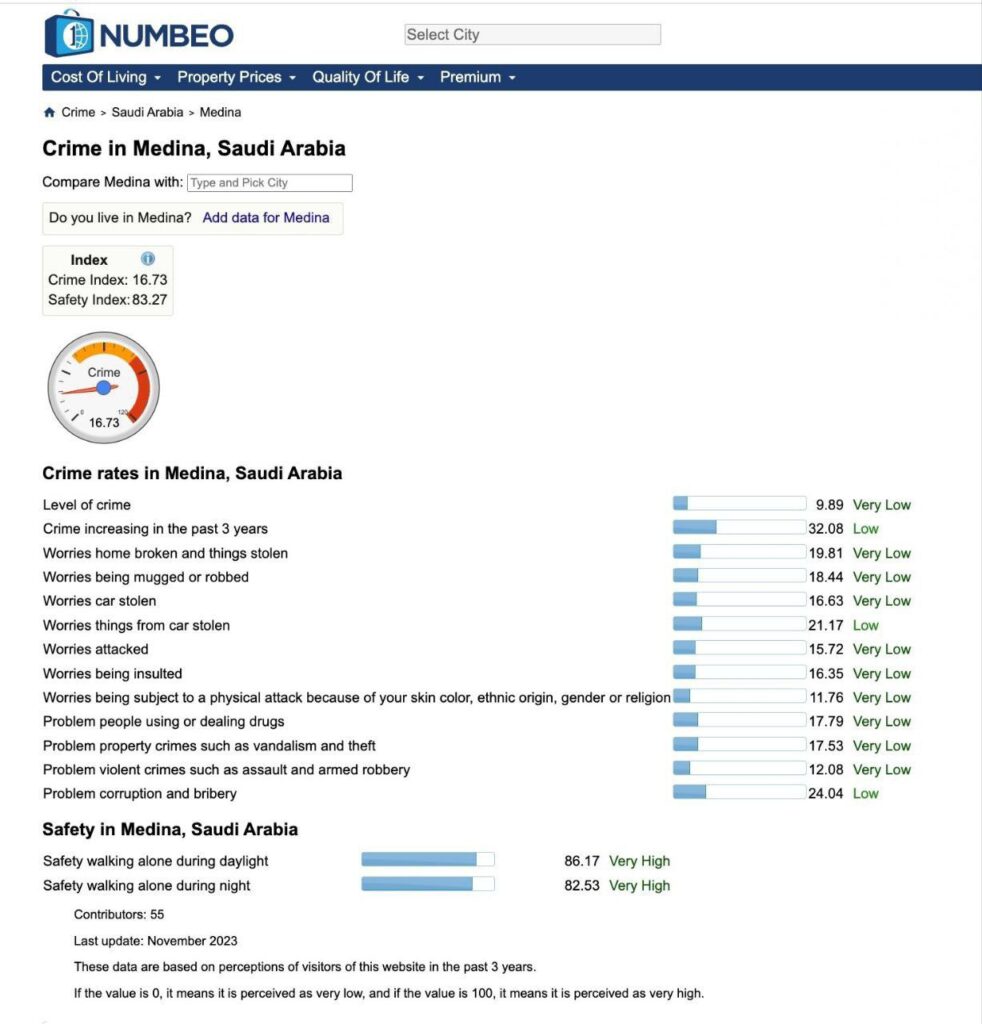Image resolution: width=982 pixels, height=1024 pixels.
Task: Click the Crime Index: 16.73 text
Action: (108, 280)
